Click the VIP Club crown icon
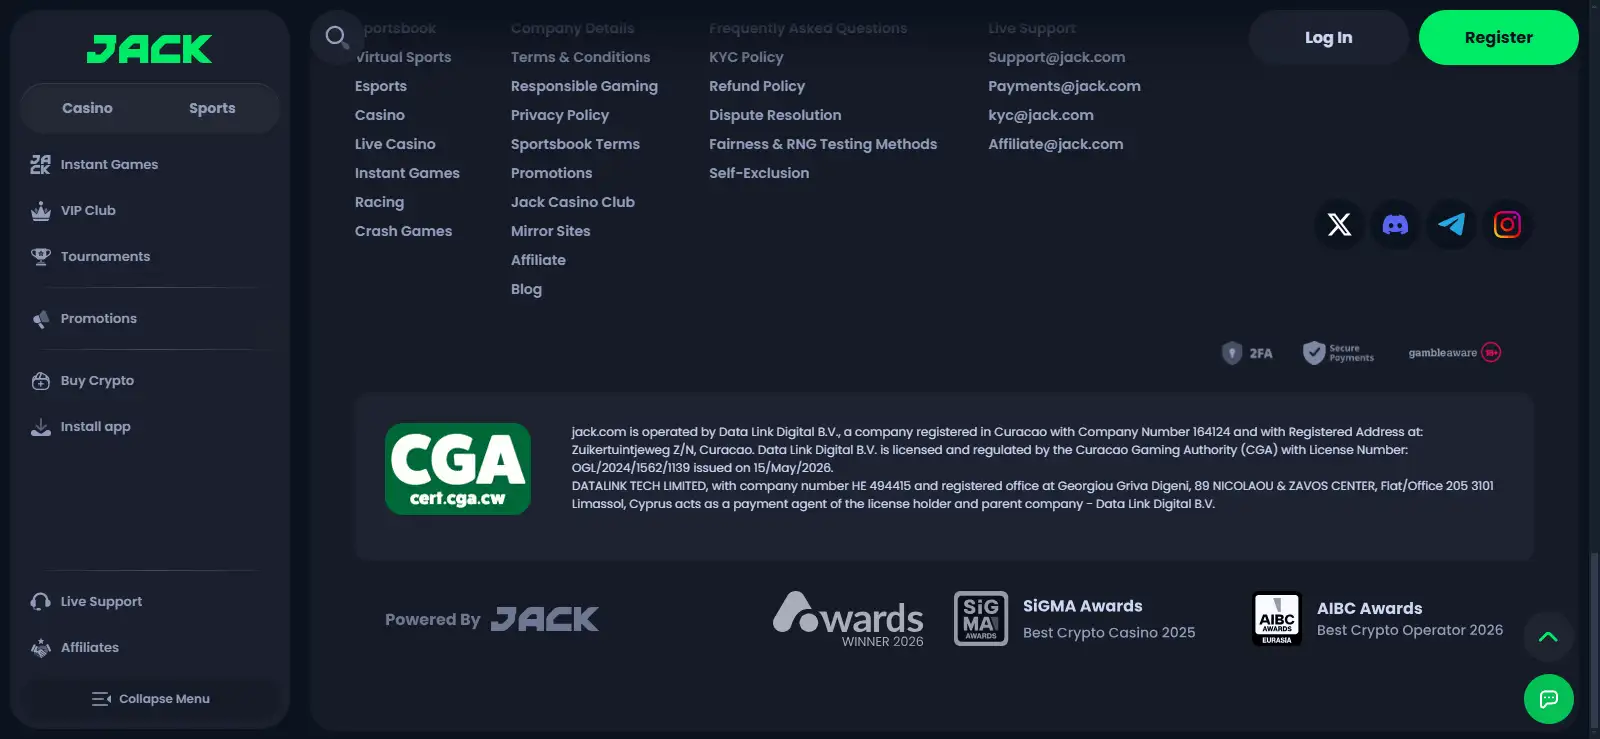This screenshot has height=739, width=1600. click(40, 210)
